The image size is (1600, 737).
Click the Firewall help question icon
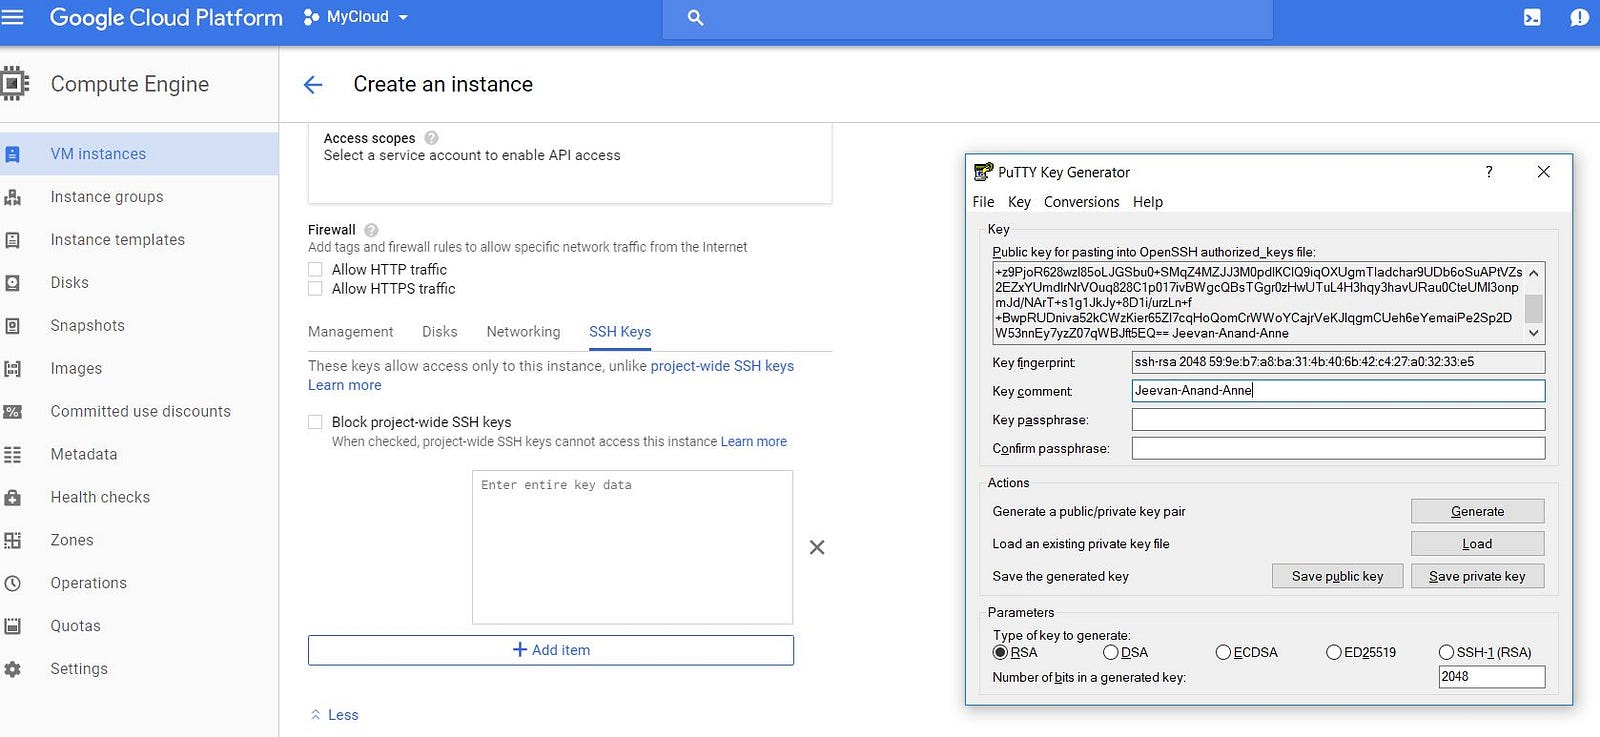pos(371,230)
